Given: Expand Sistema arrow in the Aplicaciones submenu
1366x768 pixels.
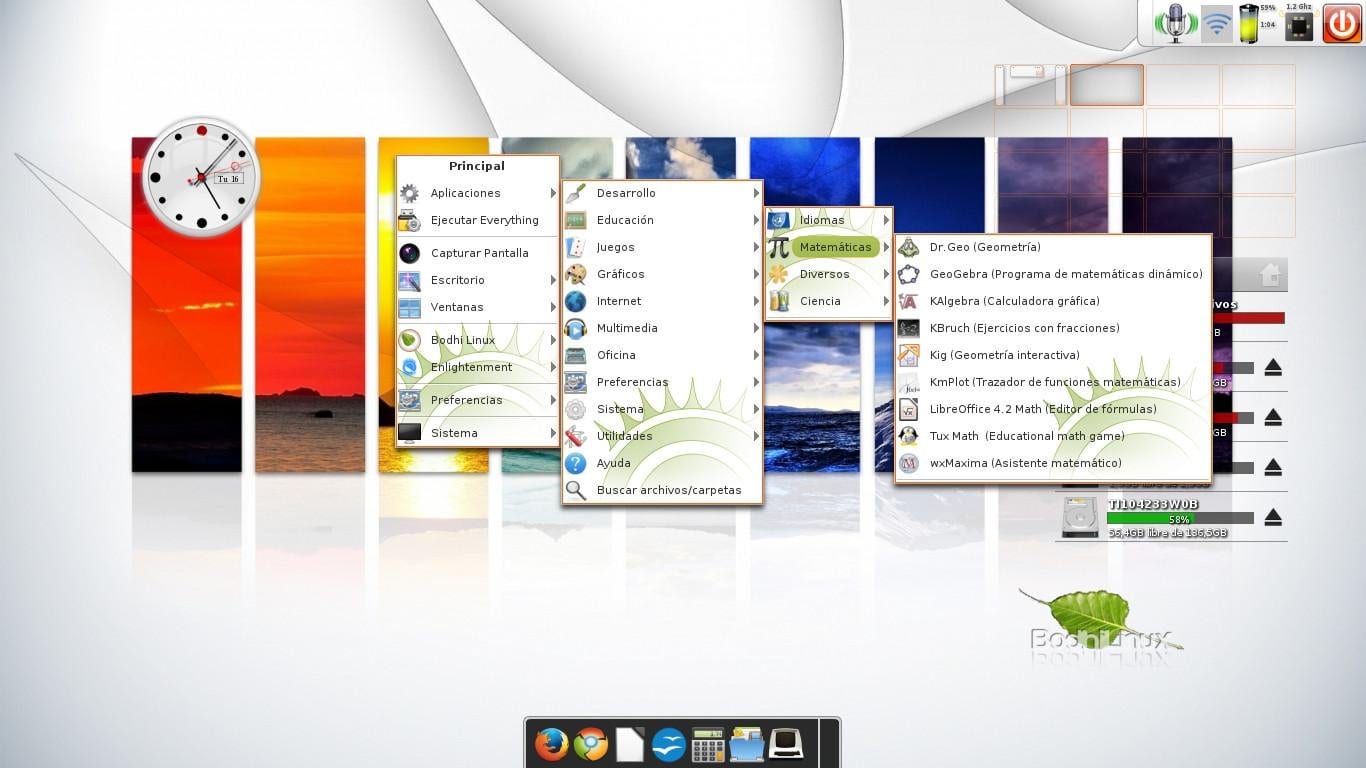Looking at the screenshot, I should click(x=756, y=409).
